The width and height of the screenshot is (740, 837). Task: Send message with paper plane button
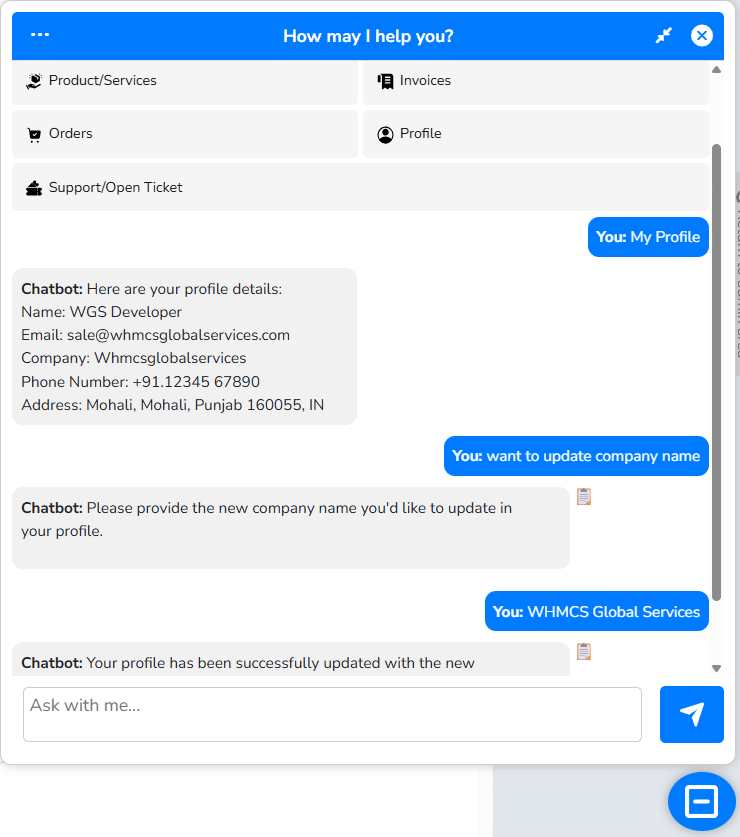click(x=691, y=714)
